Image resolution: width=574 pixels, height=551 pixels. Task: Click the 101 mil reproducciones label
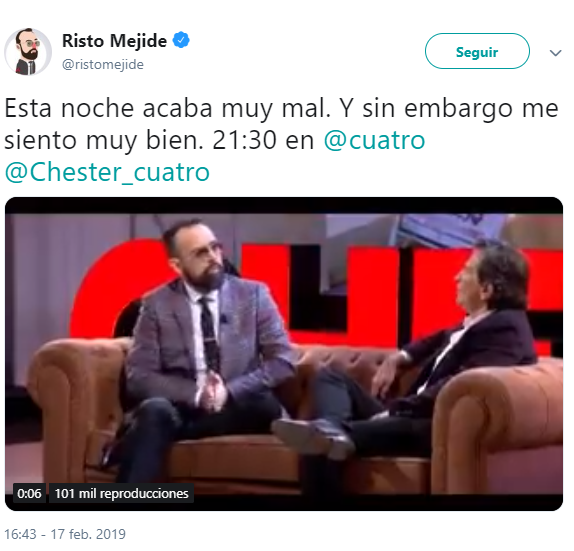121,493
